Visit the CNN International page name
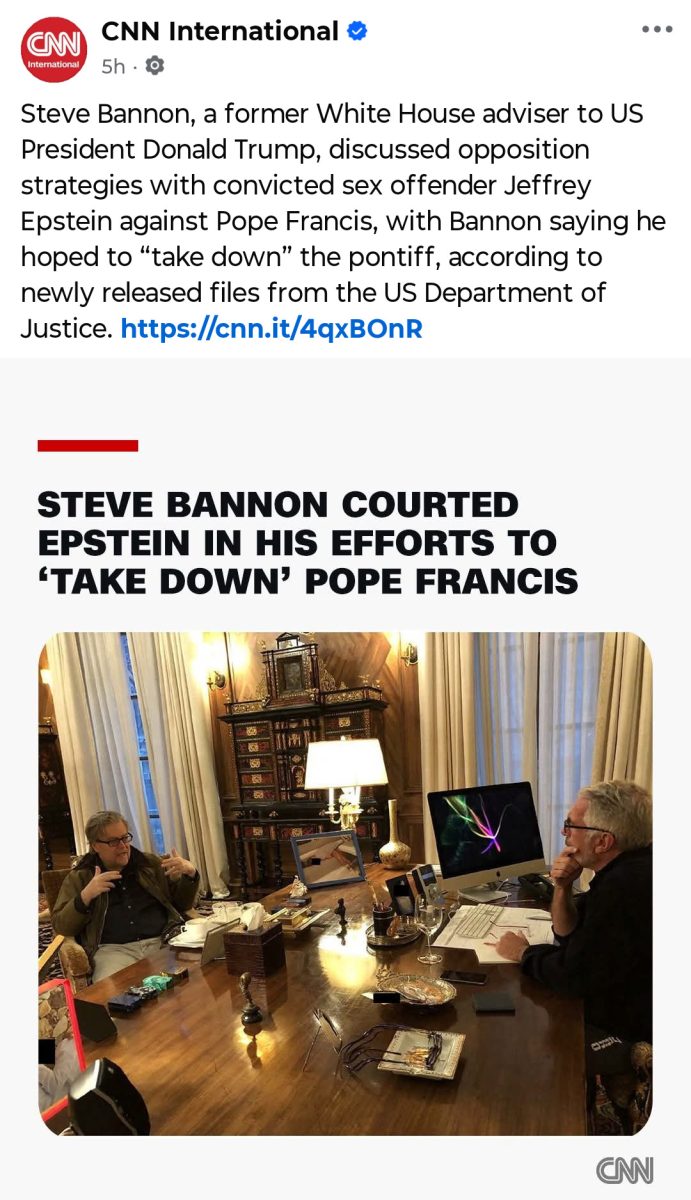The image size is (691, 1200). click(219, 31)
